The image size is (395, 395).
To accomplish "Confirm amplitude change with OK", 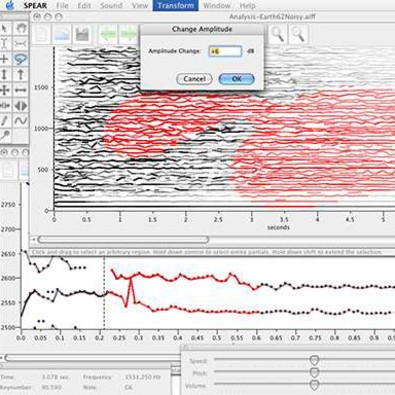I will tap(236, 79).
